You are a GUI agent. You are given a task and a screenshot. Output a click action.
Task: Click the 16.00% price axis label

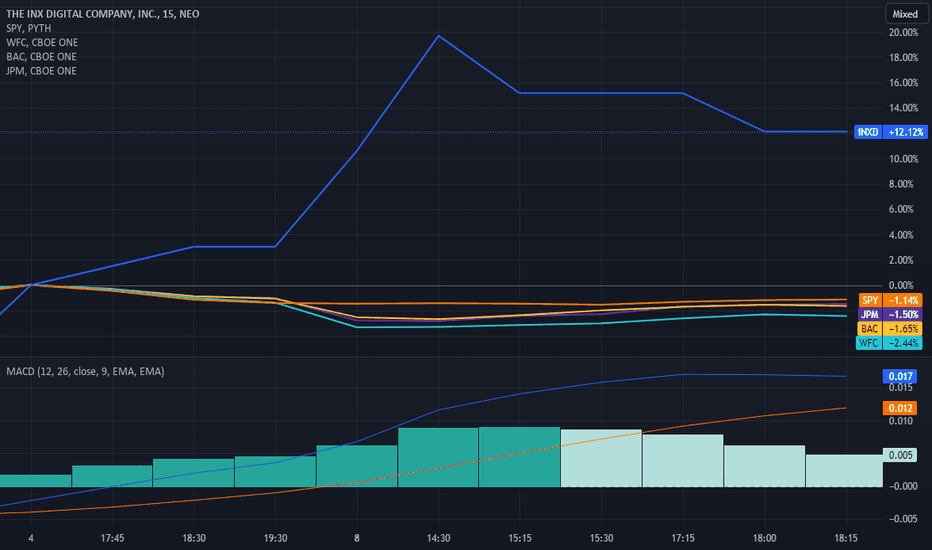pos(903,83)
